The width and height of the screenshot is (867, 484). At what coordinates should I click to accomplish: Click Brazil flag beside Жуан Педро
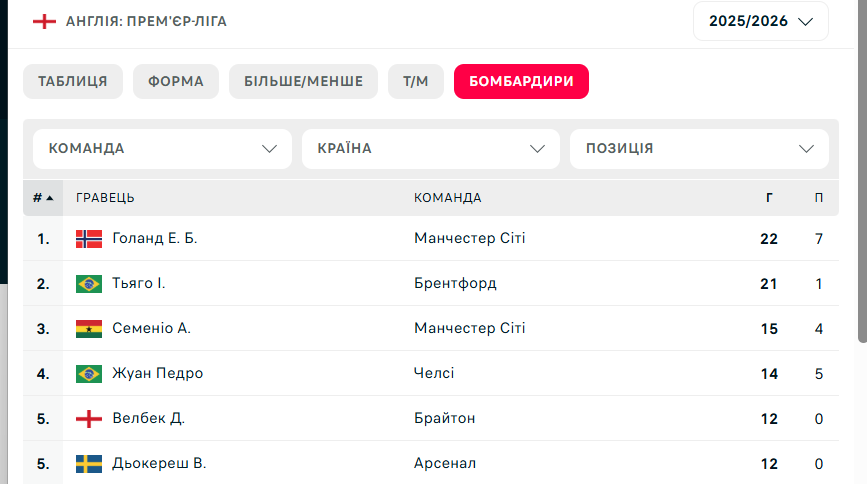point(88,374)
